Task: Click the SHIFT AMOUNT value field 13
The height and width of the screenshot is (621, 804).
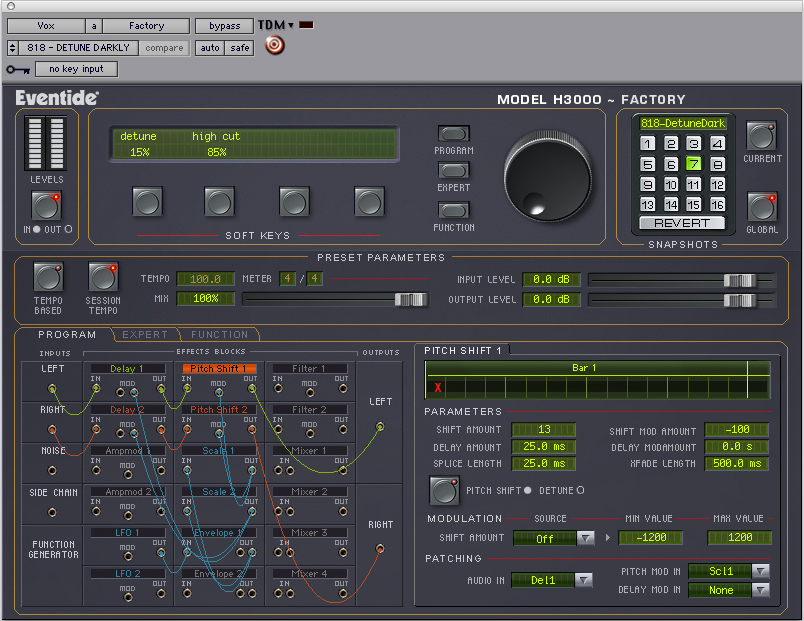Action: (544, 429)
